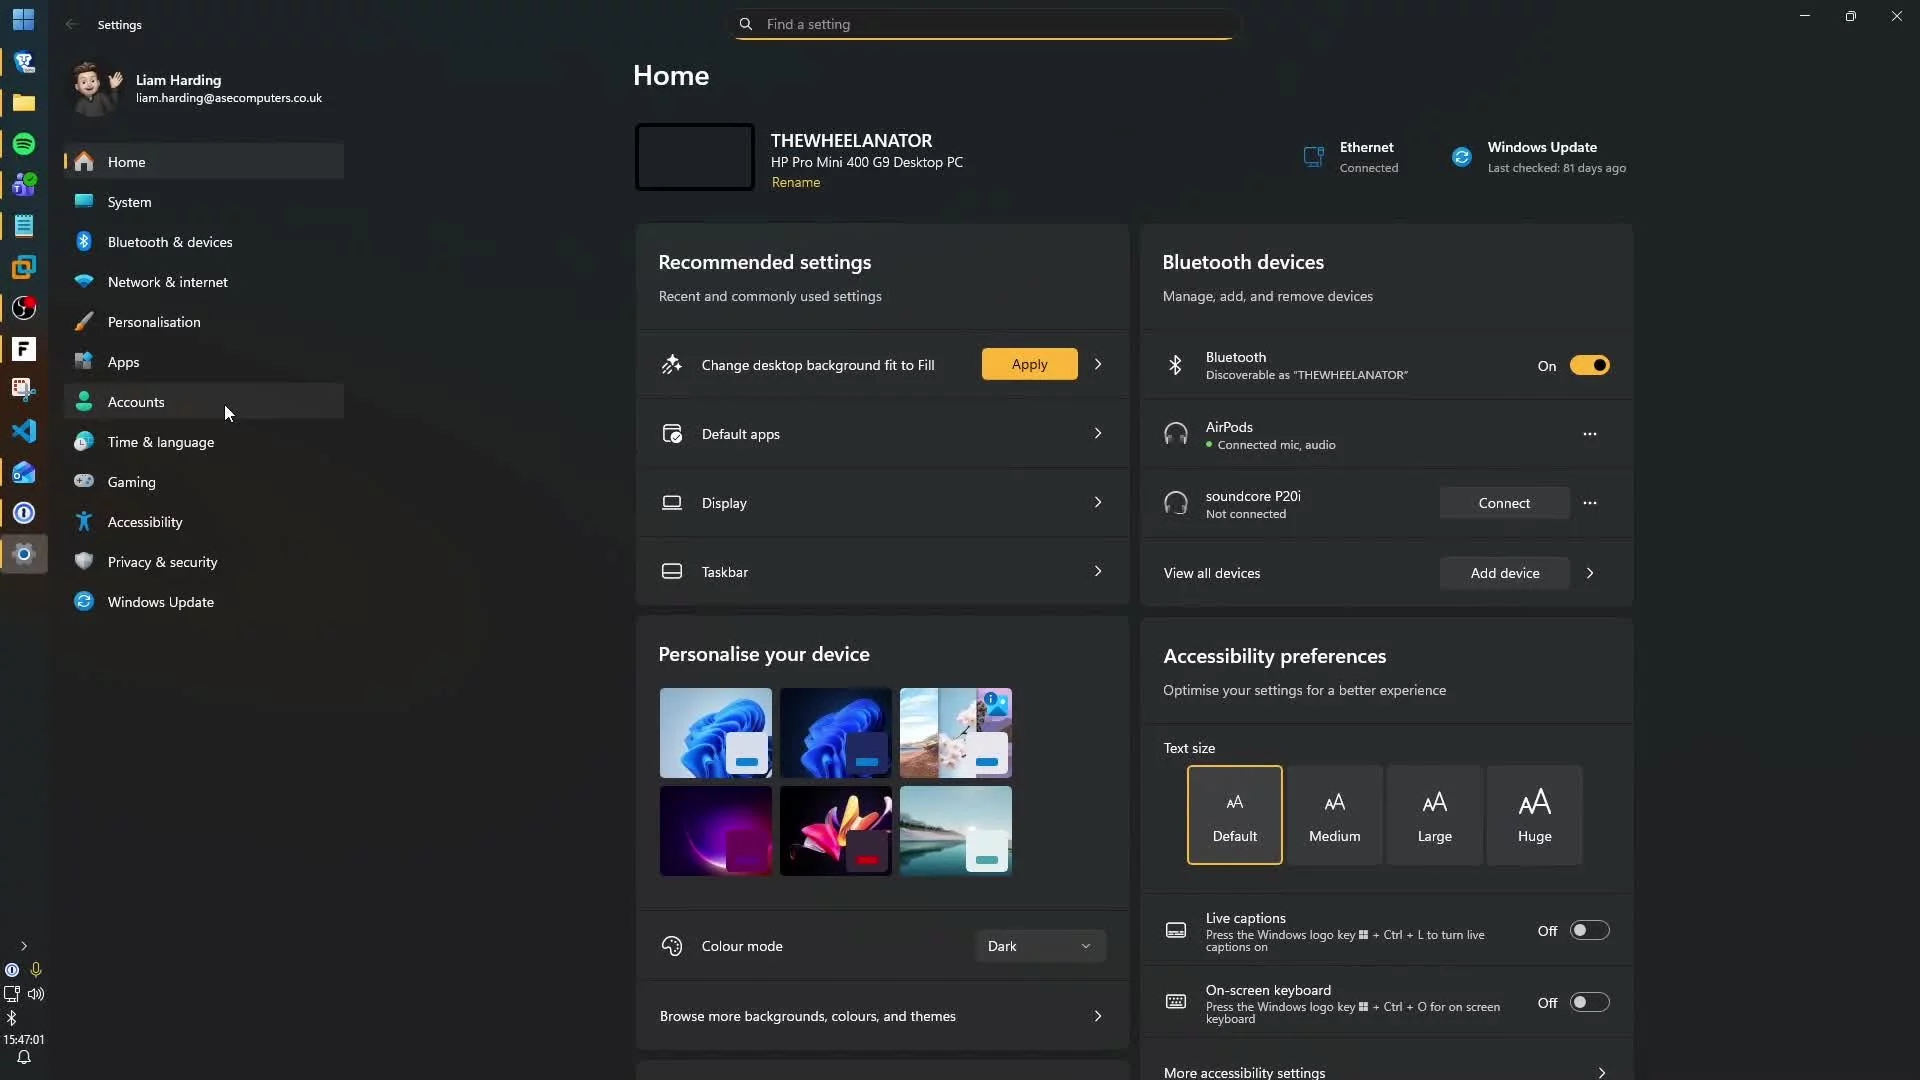
Task: Enable the On-screen keyboard toggle
Action: [x=1589, y=1003]
